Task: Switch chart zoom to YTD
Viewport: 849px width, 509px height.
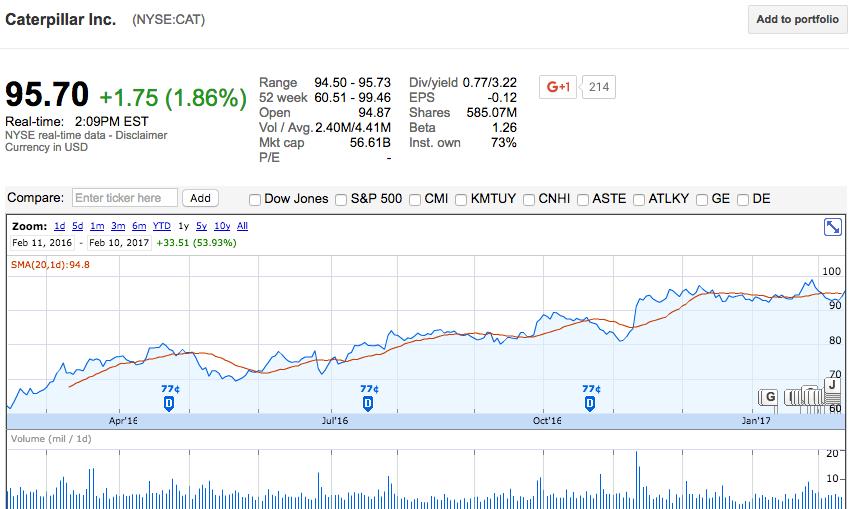Action: (161, 226)
